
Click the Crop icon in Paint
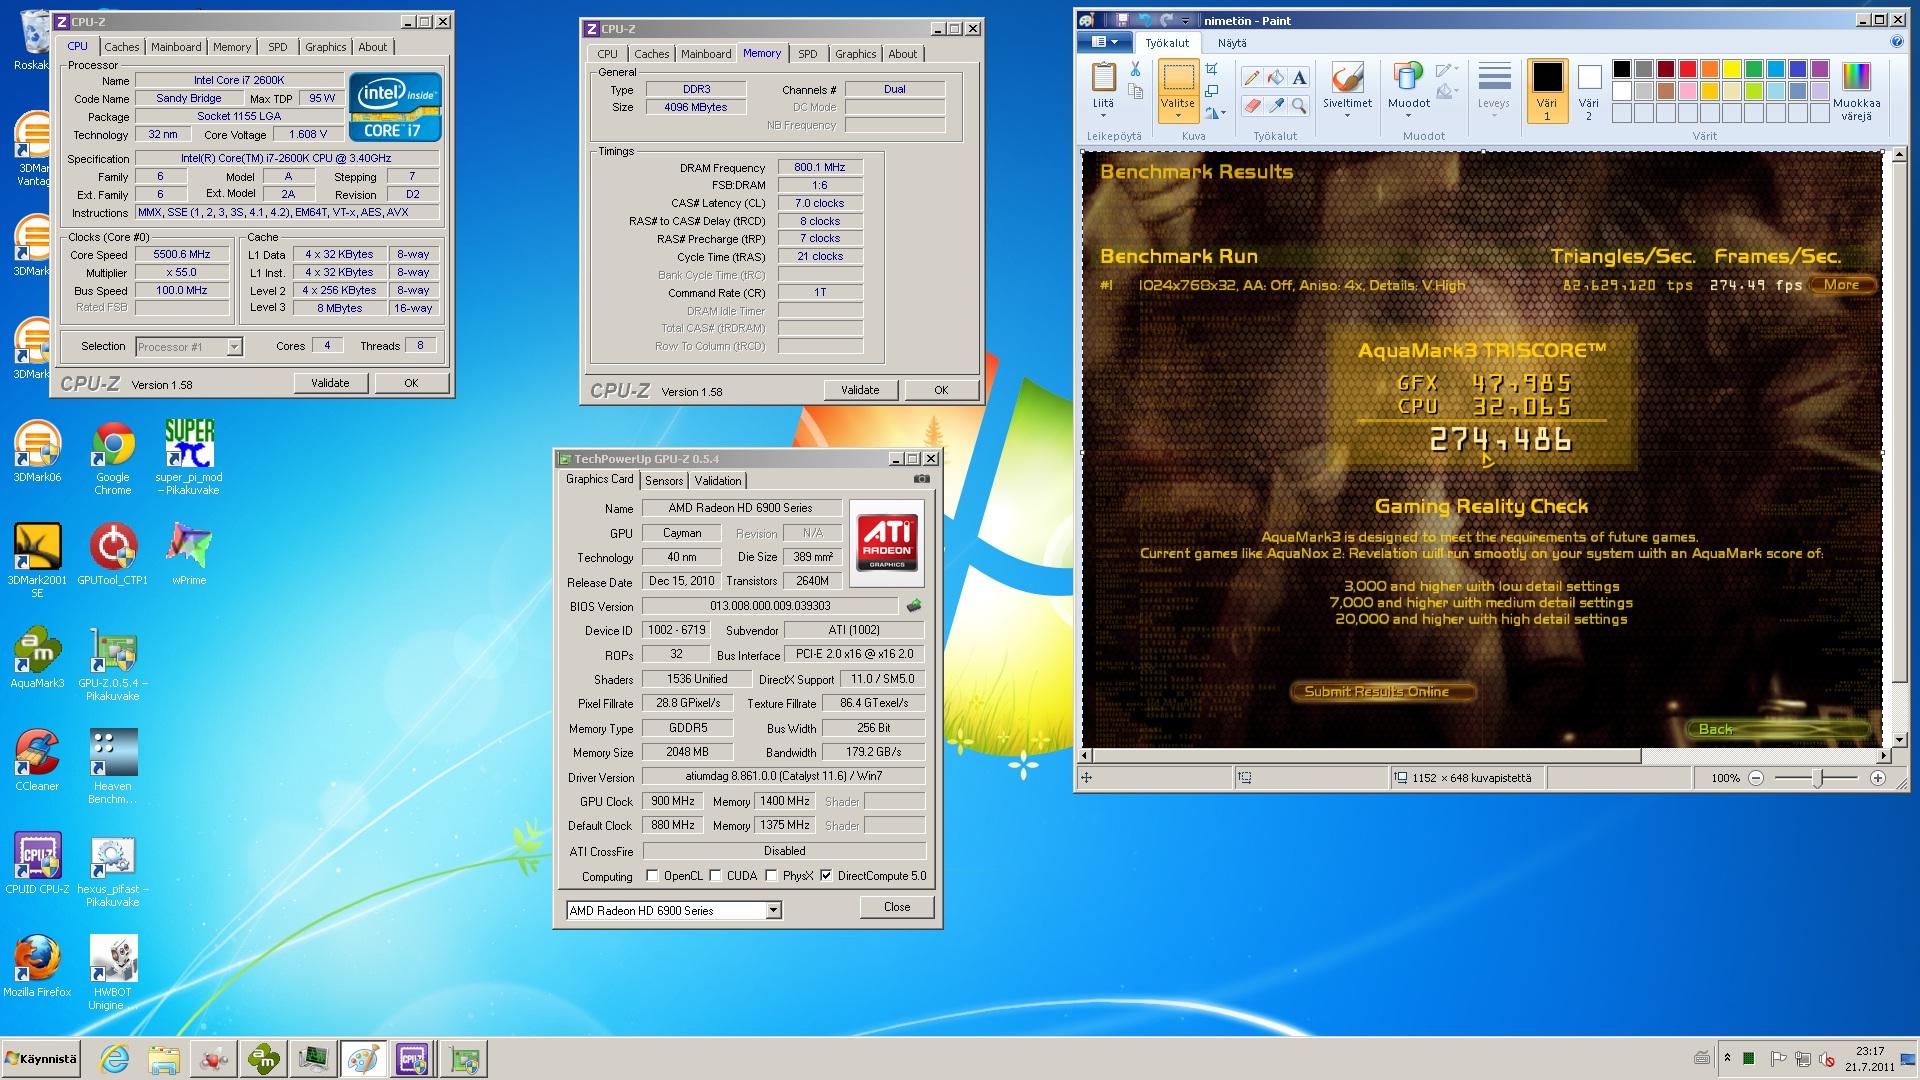[1212, 69]
